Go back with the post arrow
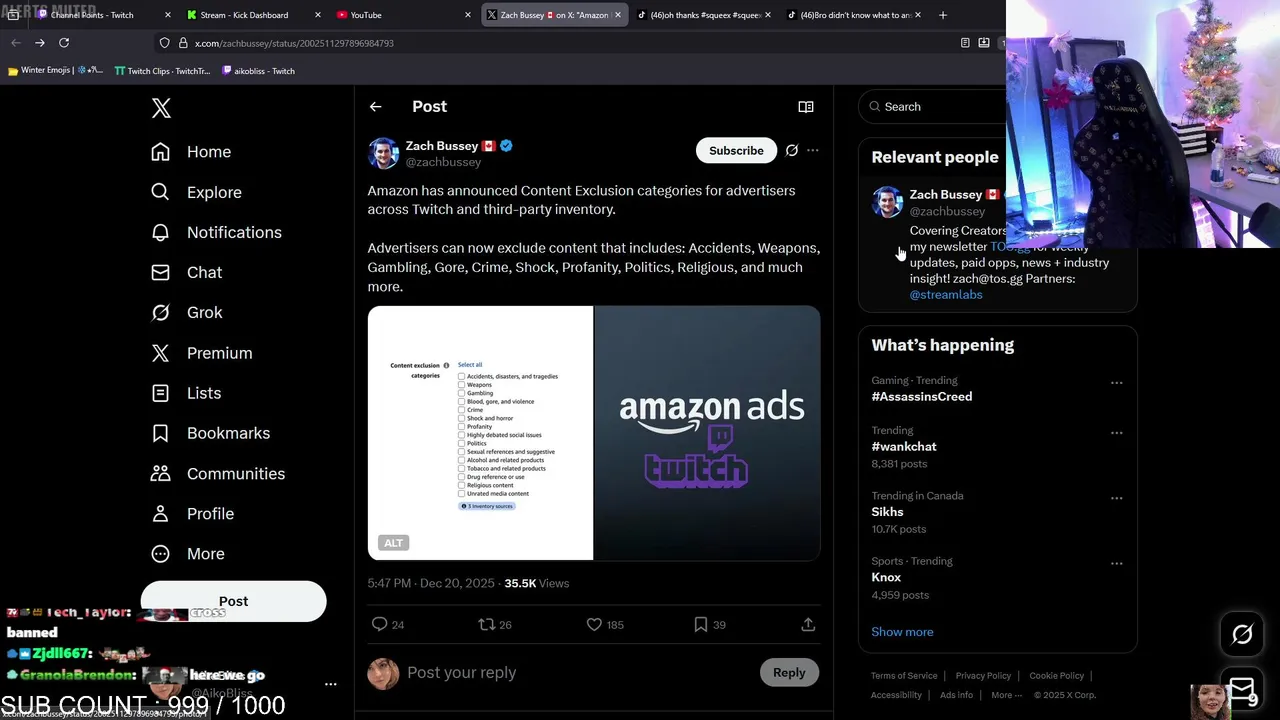The height and width of the screenshot is (720, 1280). click(x=375, y=107)
